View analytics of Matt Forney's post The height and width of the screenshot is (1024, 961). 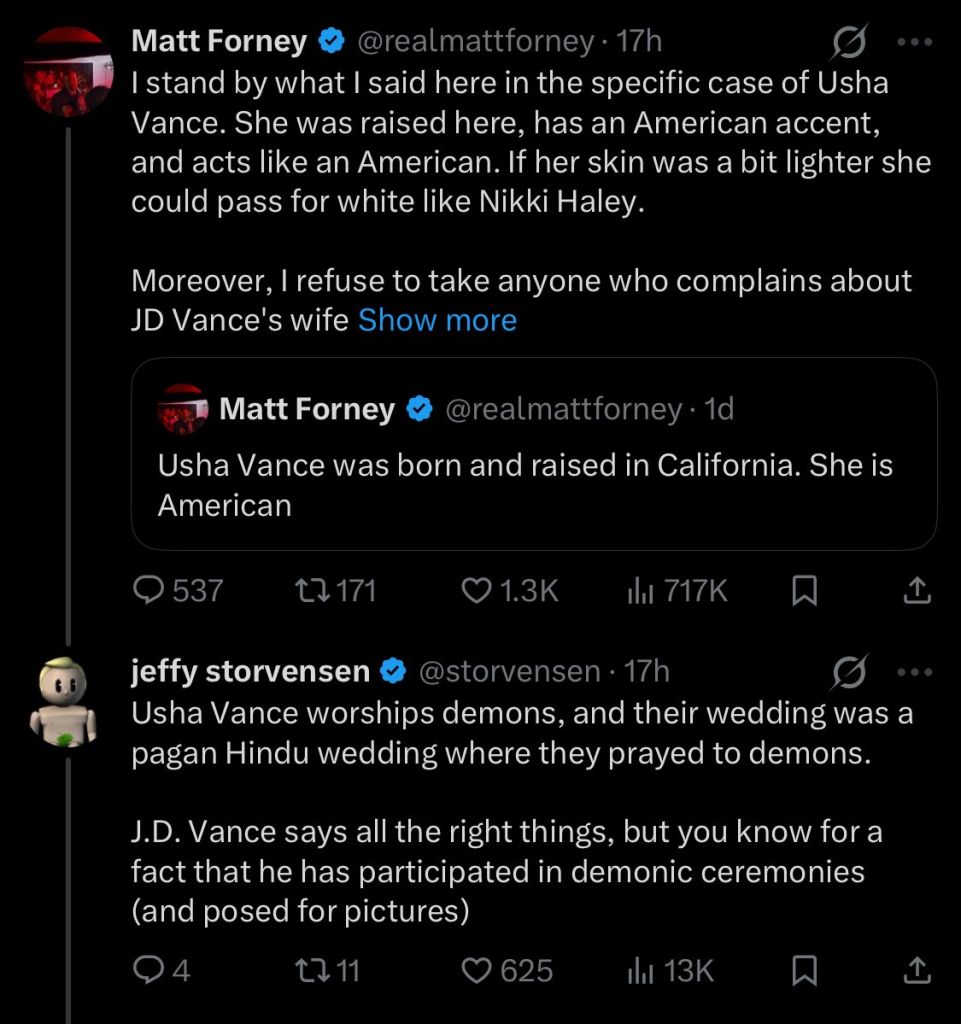(640, 591)
